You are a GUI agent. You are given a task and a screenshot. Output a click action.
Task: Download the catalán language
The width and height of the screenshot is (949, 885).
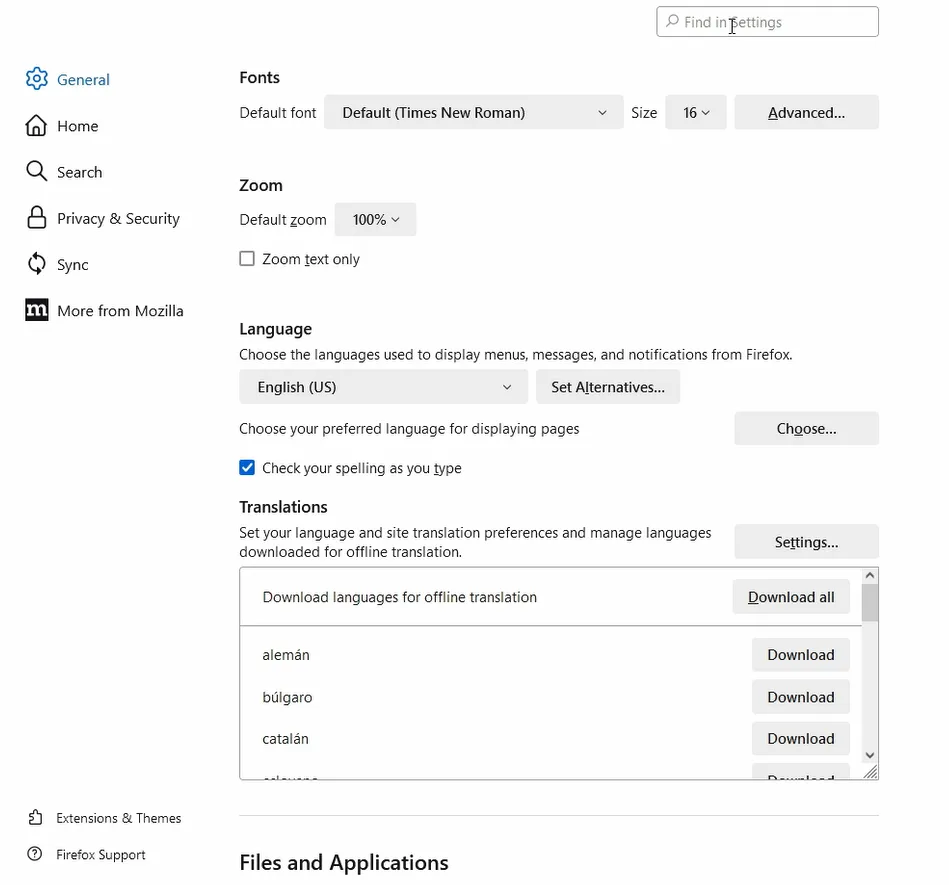click(x=801, y=739)
